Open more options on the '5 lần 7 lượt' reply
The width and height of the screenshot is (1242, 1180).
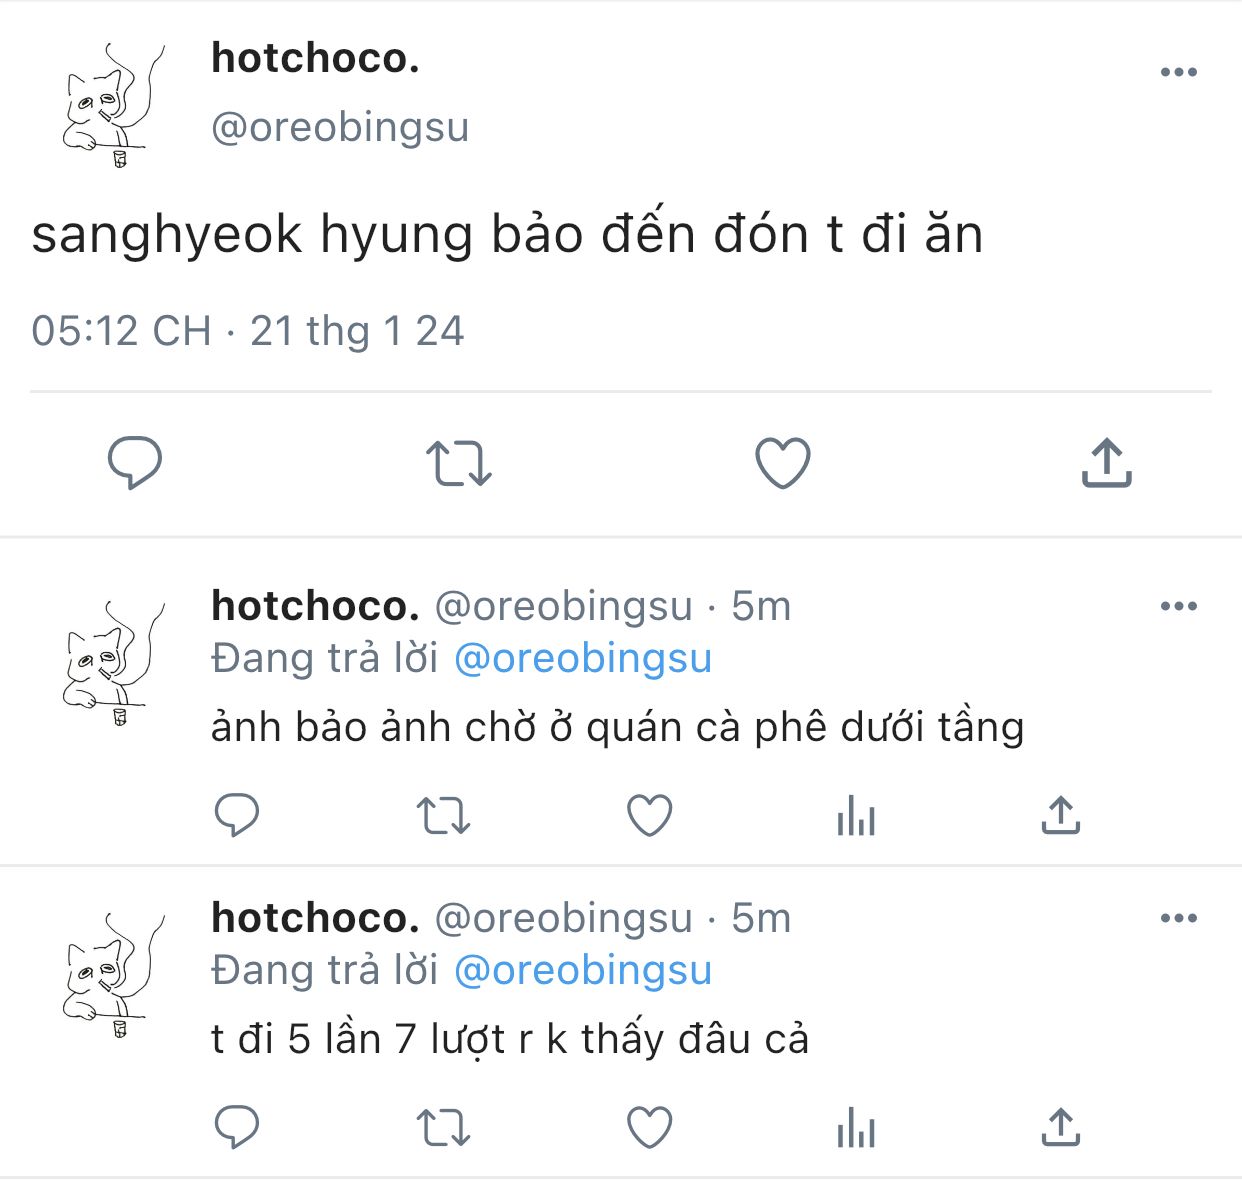coord(1179,918)
